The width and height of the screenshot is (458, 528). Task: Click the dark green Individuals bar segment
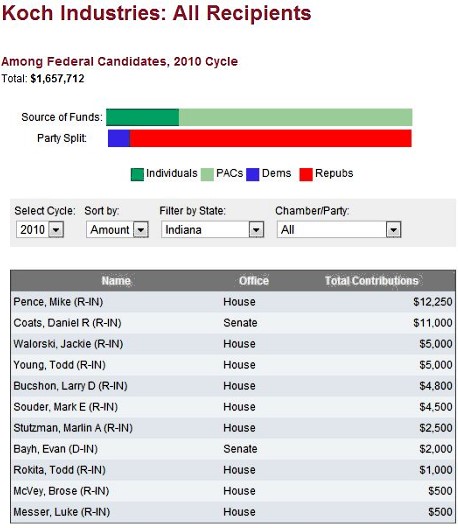coord(142,117)
